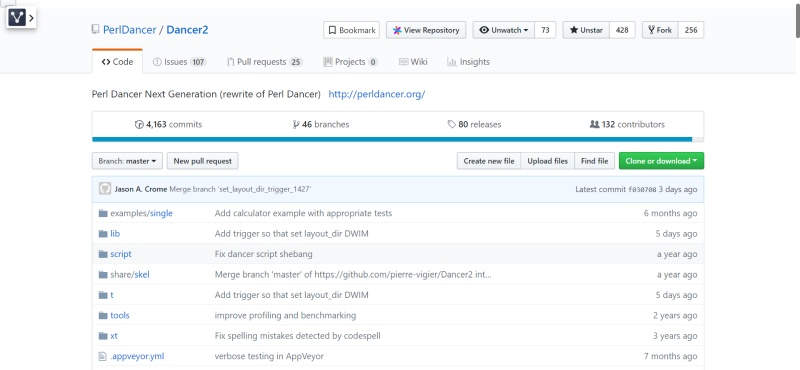Click the Bookmark button
Viewport: 800px width, 370px height.
coord(352,30)
